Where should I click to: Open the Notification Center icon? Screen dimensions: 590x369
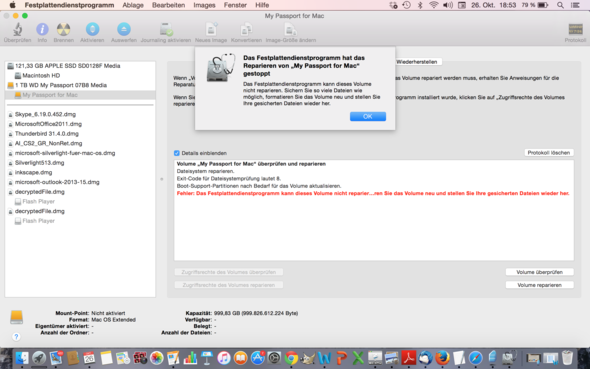click(575, 5)
